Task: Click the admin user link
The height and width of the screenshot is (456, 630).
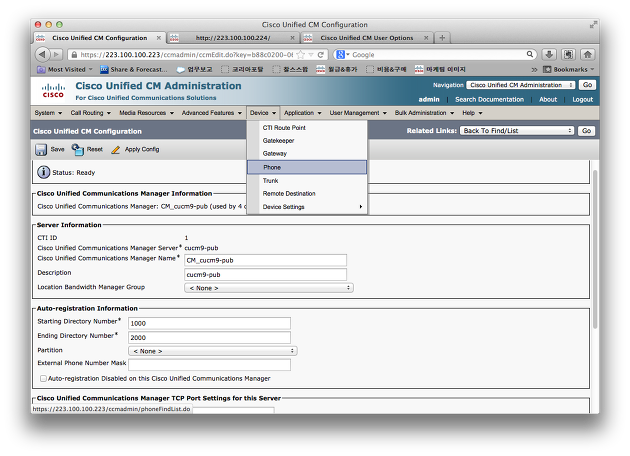Action: [429, 100]
